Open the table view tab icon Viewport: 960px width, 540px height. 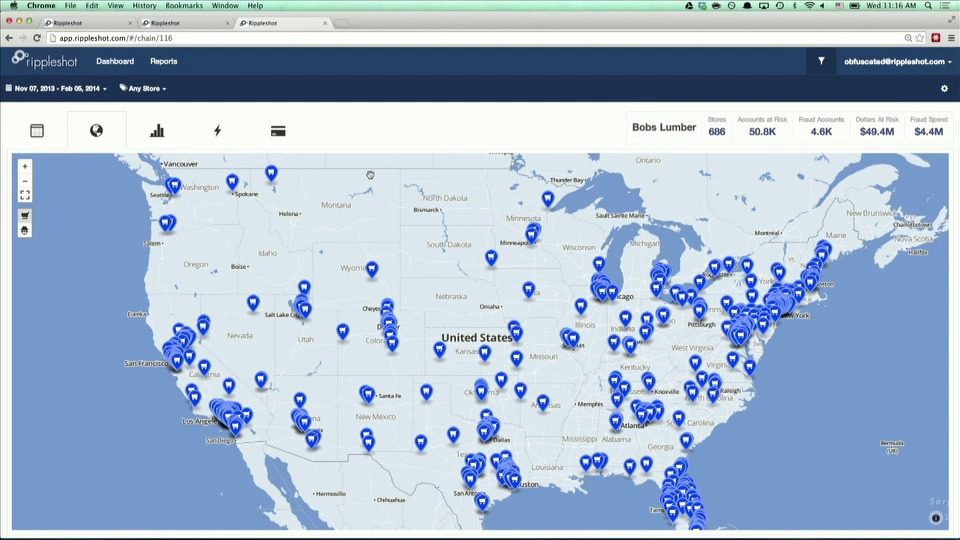click(x=37, y=130)
